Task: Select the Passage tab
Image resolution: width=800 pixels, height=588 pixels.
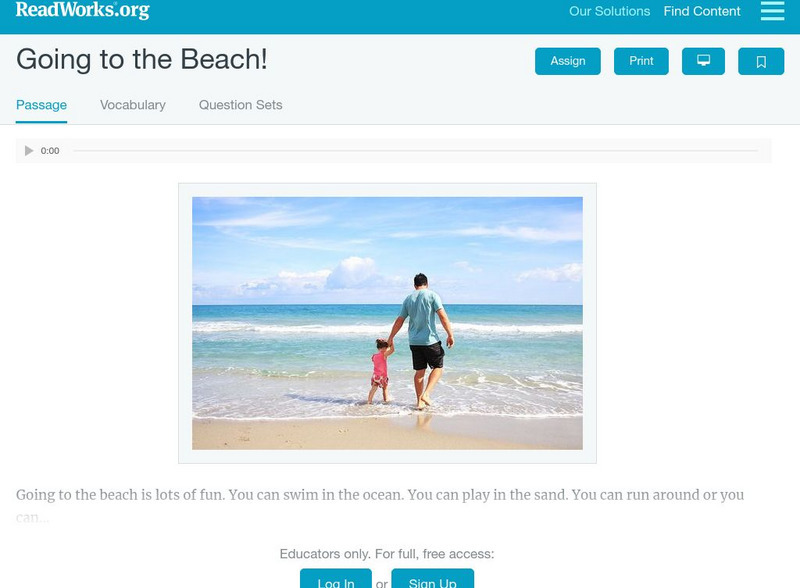Action: [41, 105]
